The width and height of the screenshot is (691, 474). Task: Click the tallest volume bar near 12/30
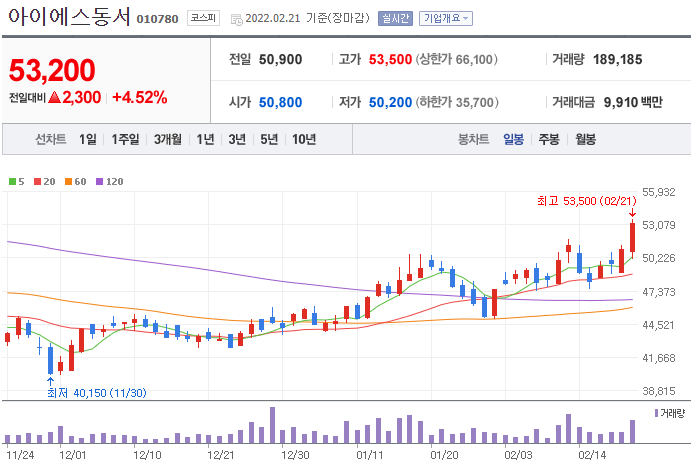tap(272, 425)
